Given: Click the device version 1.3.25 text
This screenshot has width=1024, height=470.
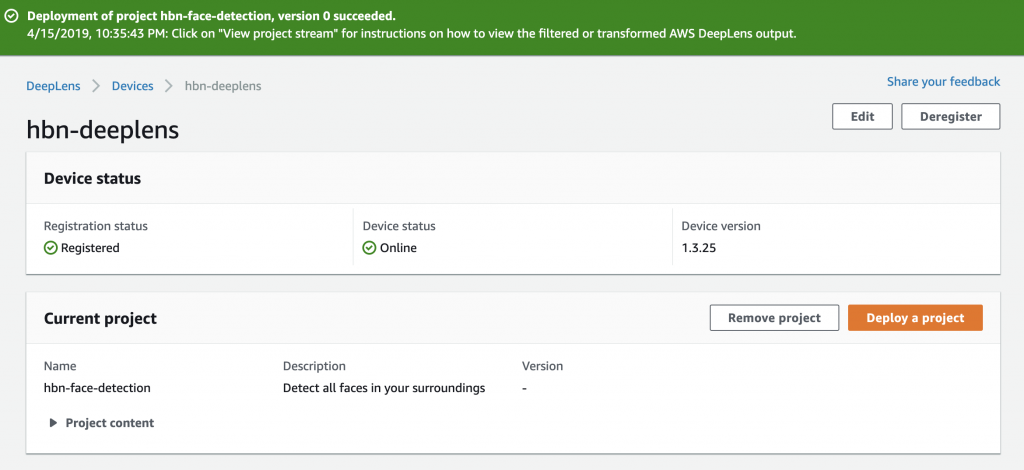Looking at the screenshot, I should coord(699,248).
